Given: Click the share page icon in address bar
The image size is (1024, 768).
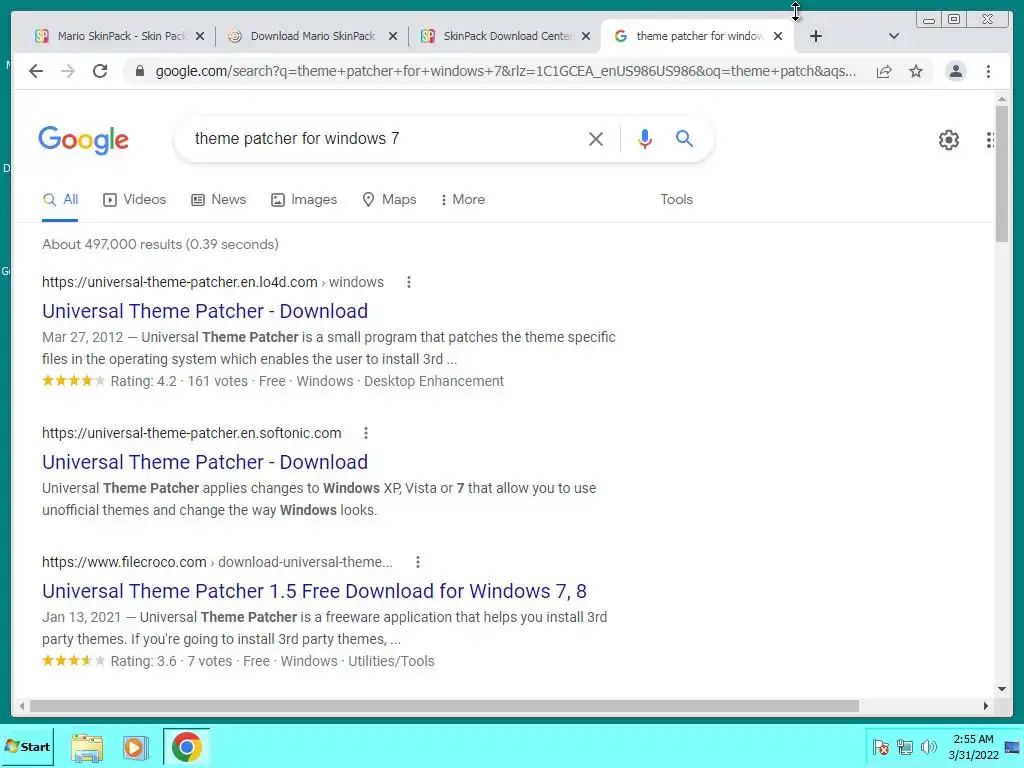Looking at the screenshot, I should coord(884,71).
